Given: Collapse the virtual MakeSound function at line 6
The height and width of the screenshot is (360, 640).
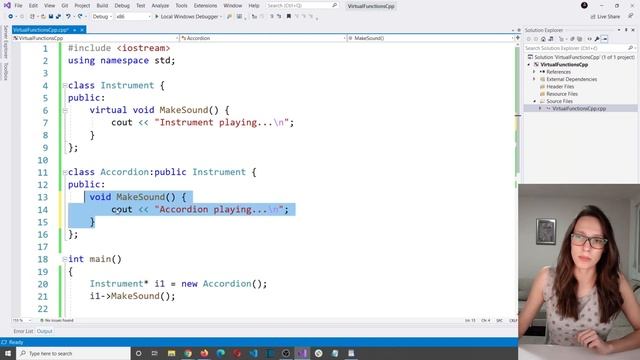Looking at the screenshot, I should 65,110.
